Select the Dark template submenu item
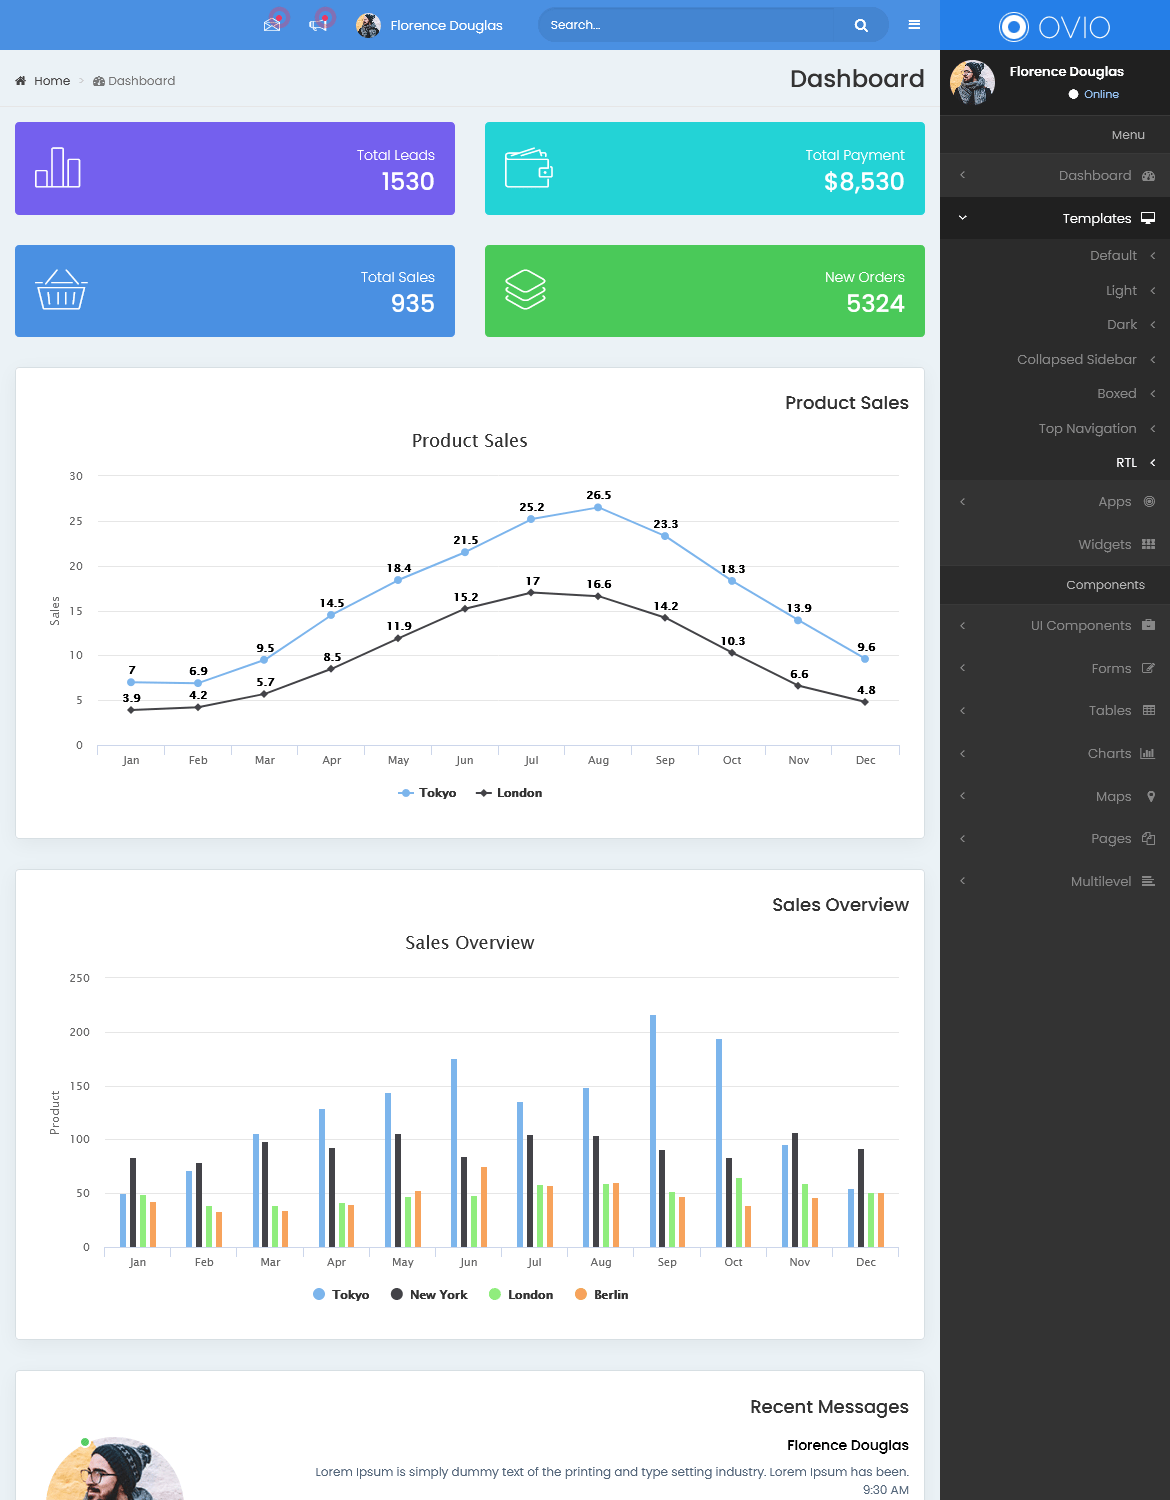This screenshot has width=1170, height=1500. point(1055,325)
